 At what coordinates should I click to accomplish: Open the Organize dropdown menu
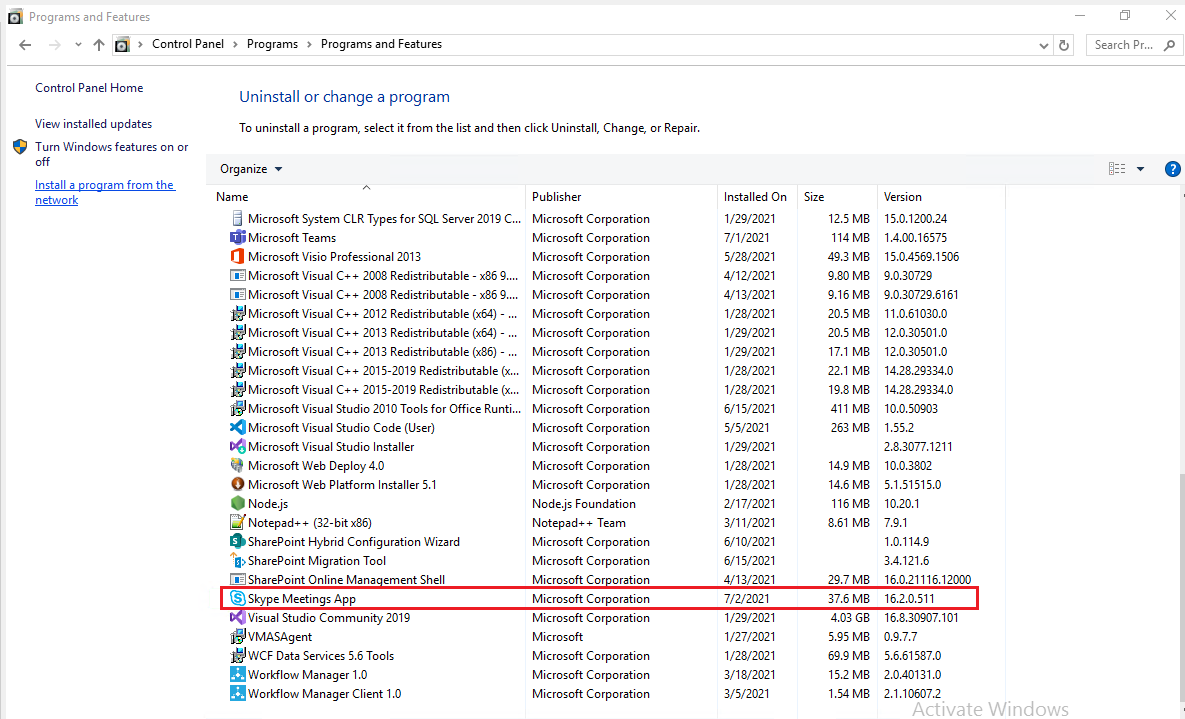coord(251,169)
